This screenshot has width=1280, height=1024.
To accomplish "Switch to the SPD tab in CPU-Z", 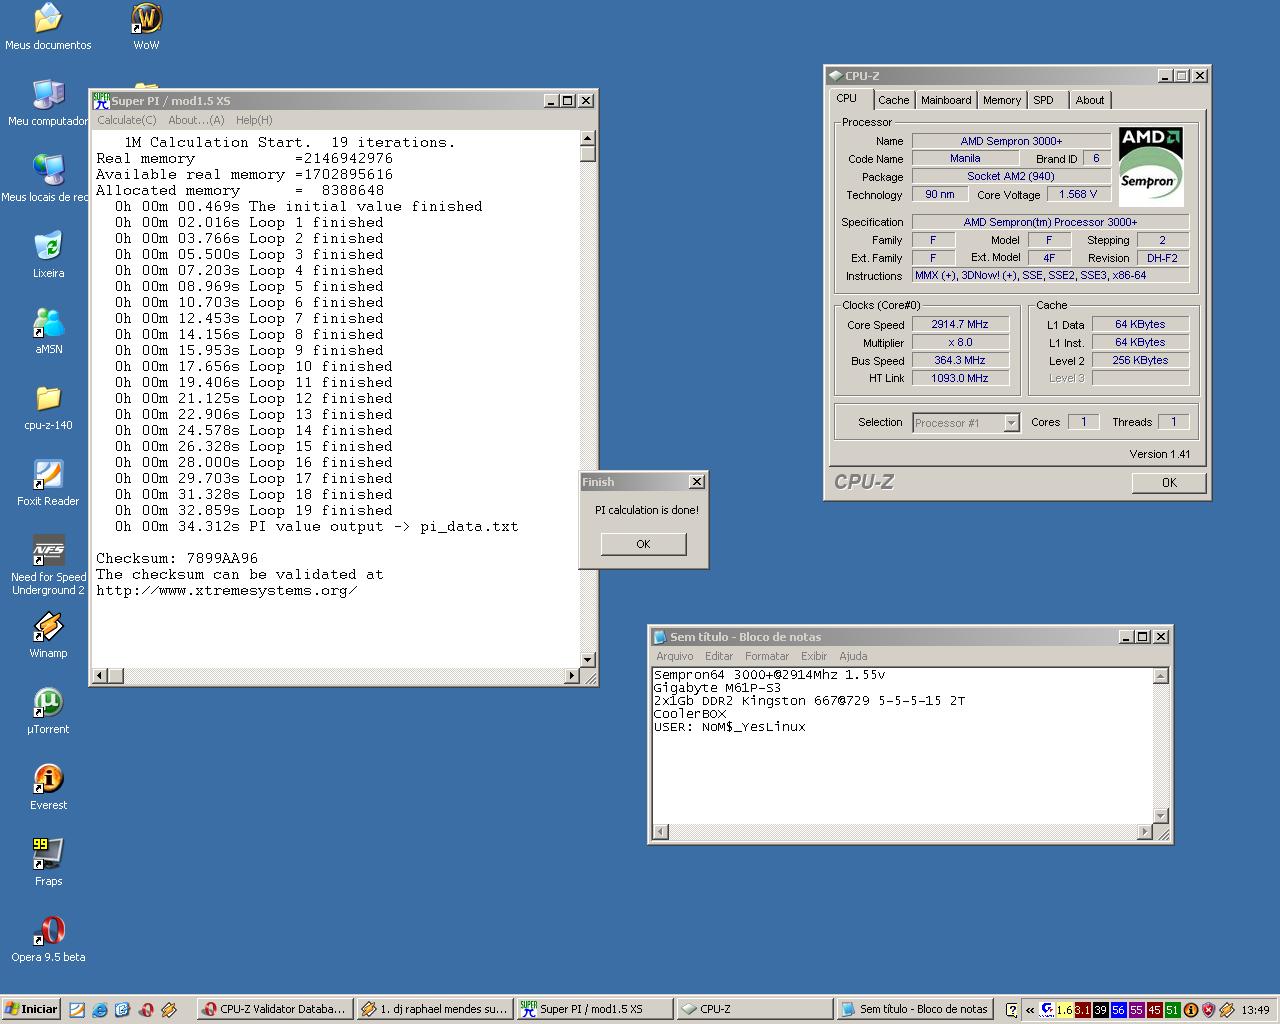I will click(x=1043, y=100).
